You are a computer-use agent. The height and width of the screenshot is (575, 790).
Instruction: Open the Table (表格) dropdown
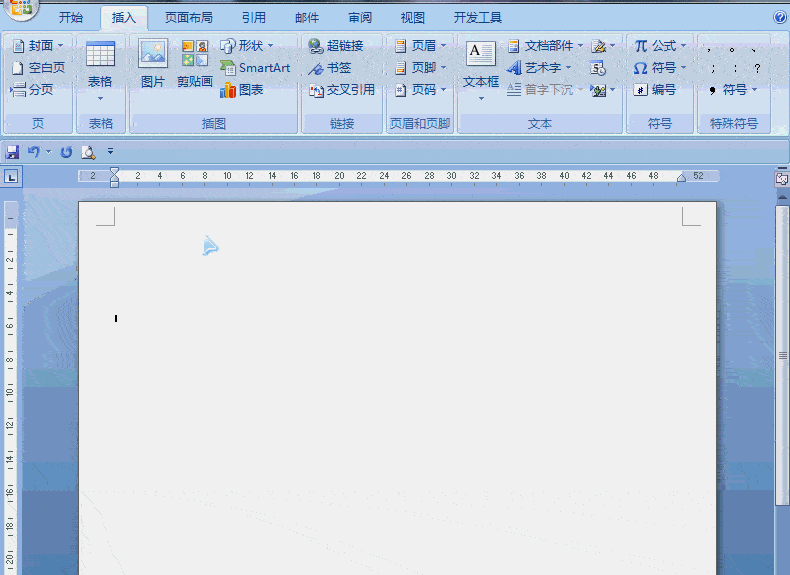pyautogui.click(x=100, y=71)
